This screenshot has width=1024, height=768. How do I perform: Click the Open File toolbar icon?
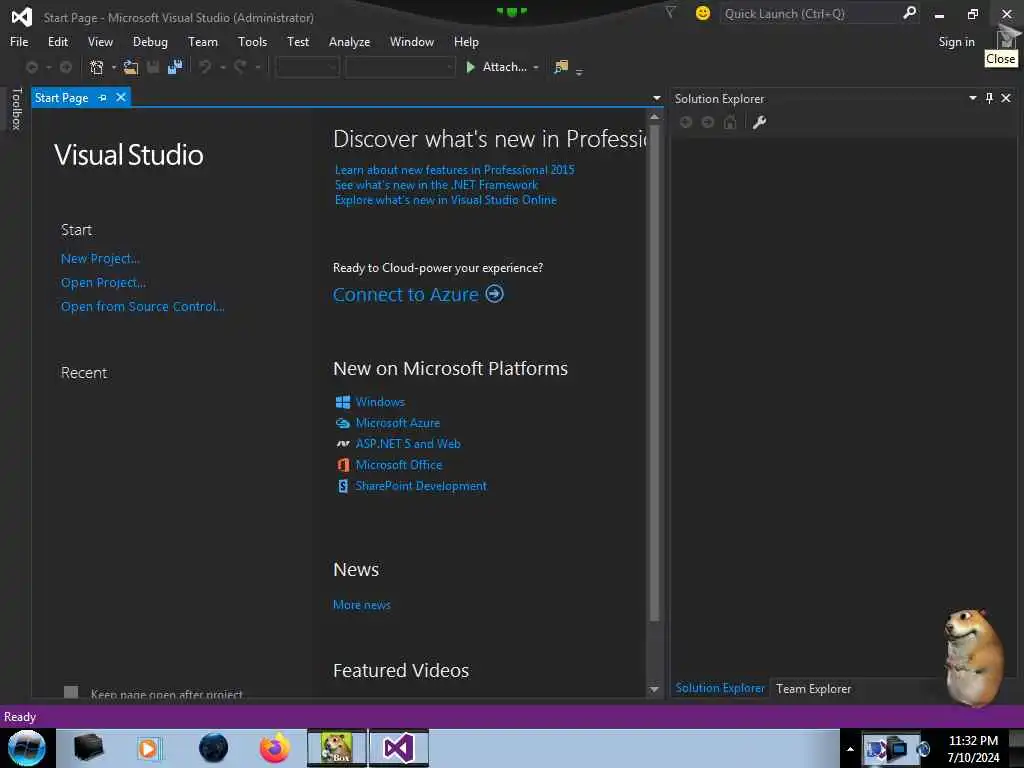(x=131, y=67)
